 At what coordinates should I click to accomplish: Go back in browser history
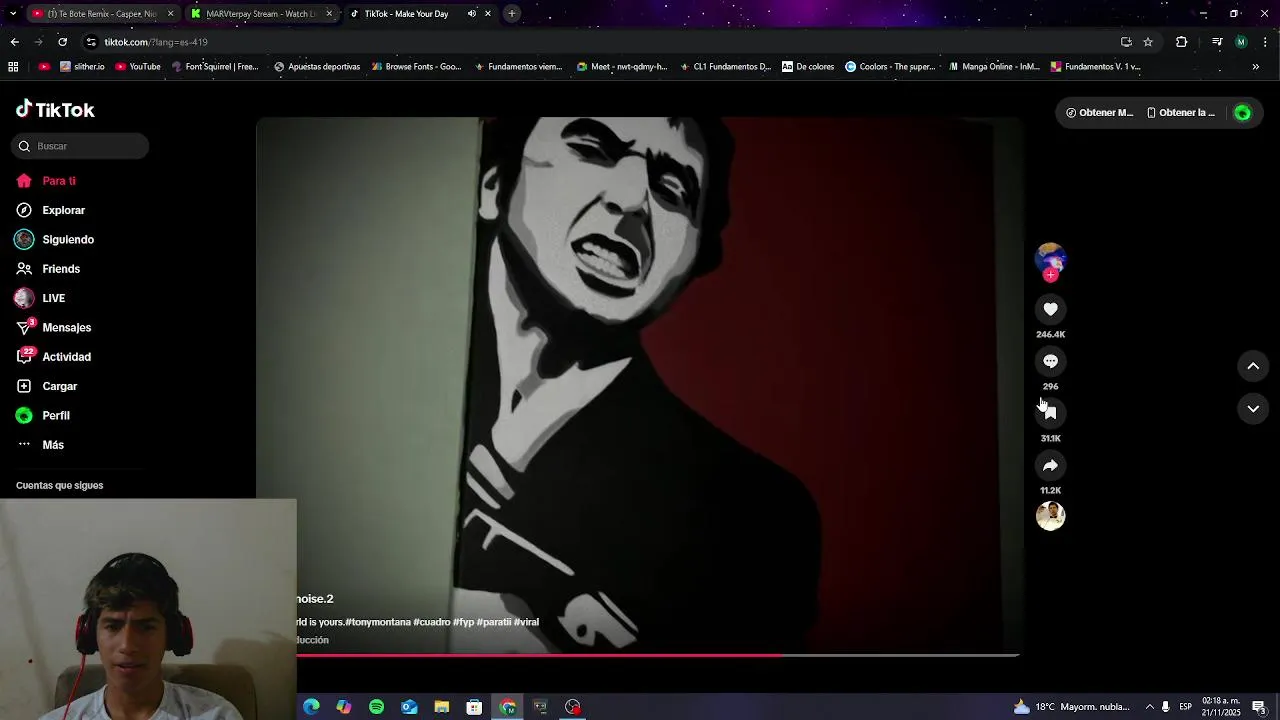click(14, 42)
